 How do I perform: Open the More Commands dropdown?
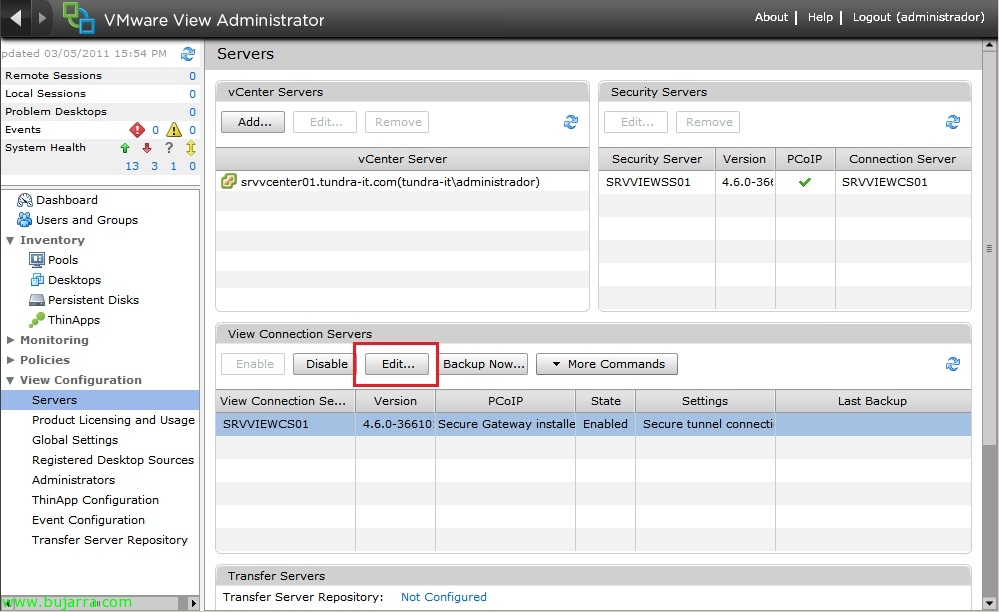[x=607, y=364]
